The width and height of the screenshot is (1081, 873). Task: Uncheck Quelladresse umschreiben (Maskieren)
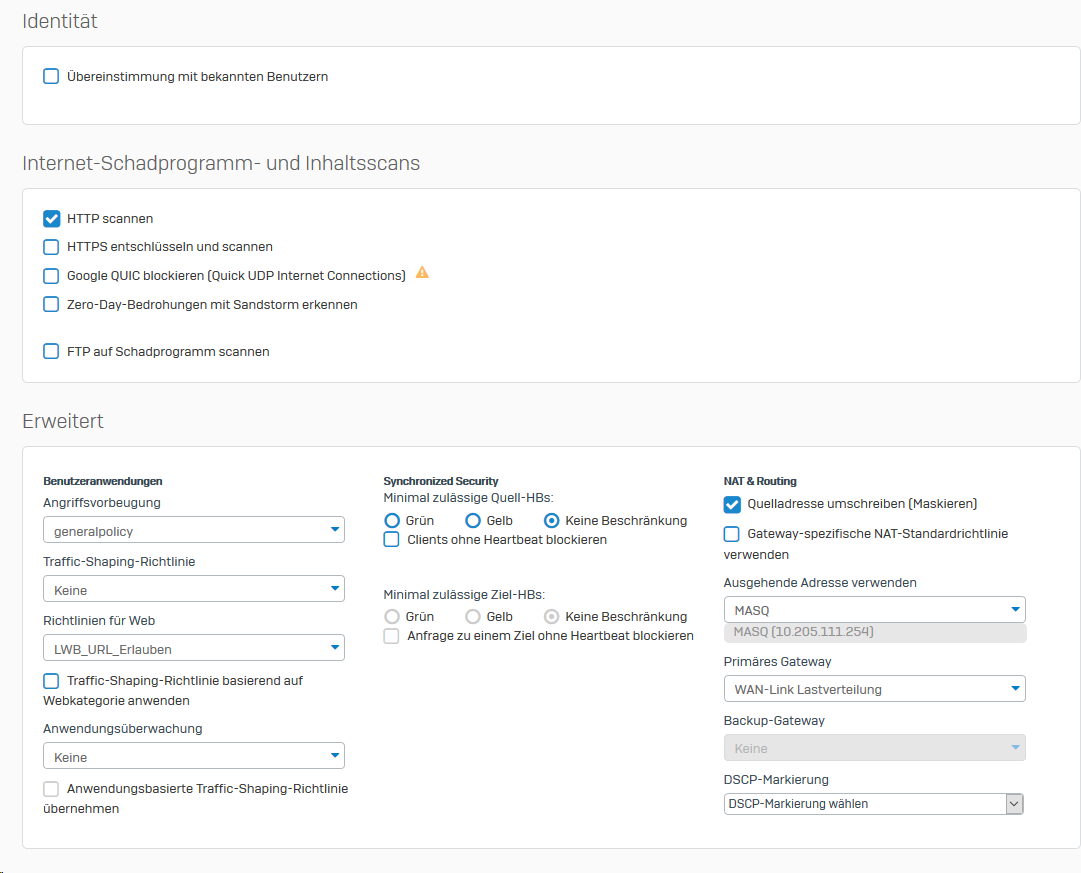pos(732,504)
